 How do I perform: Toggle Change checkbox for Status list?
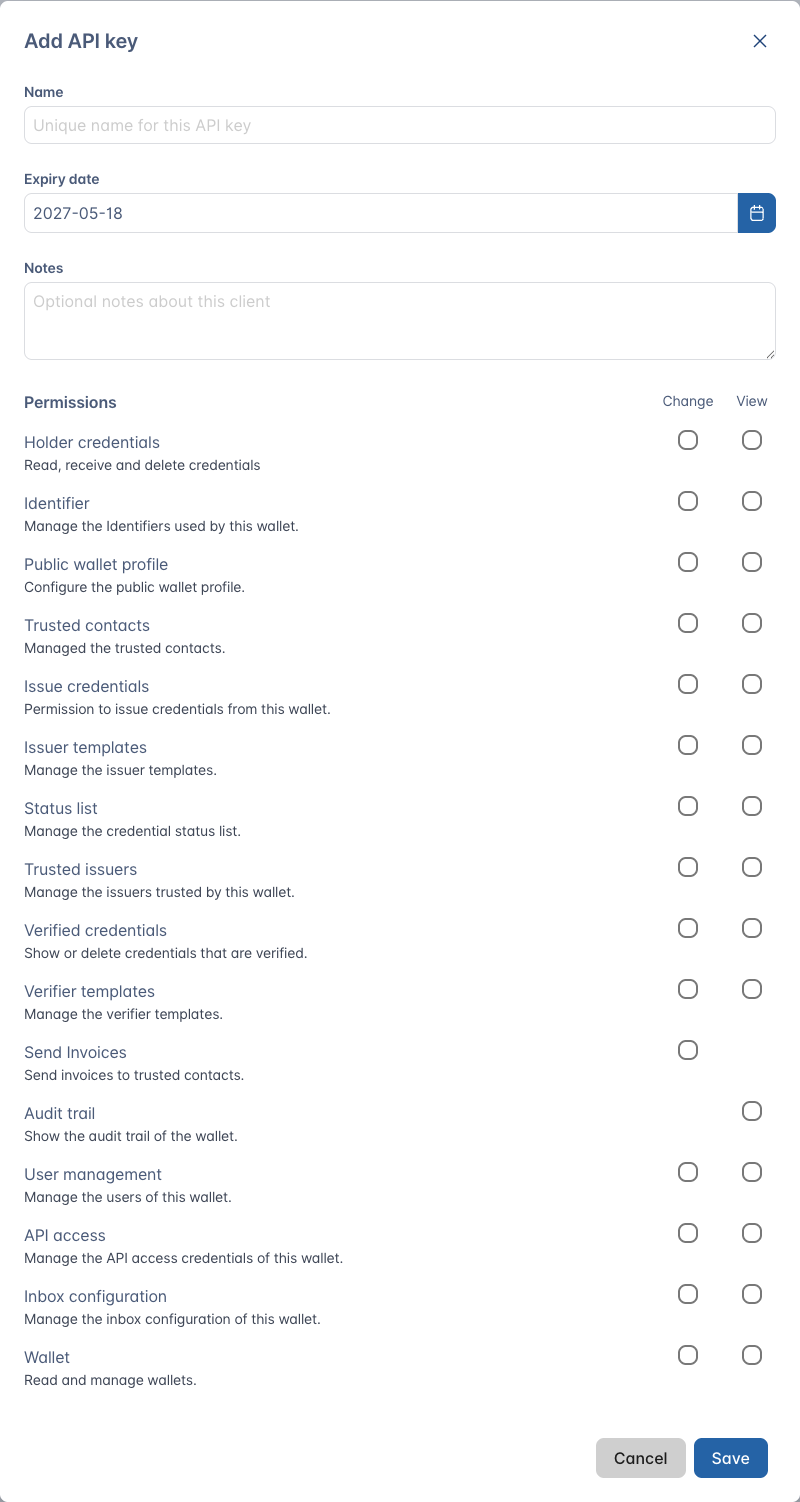[688, 806]
